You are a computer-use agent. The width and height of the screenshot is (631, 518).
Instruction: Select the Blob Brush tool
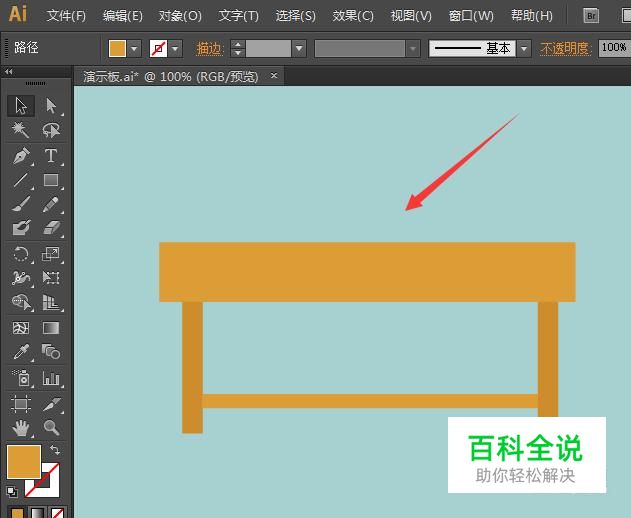point(21,228)
